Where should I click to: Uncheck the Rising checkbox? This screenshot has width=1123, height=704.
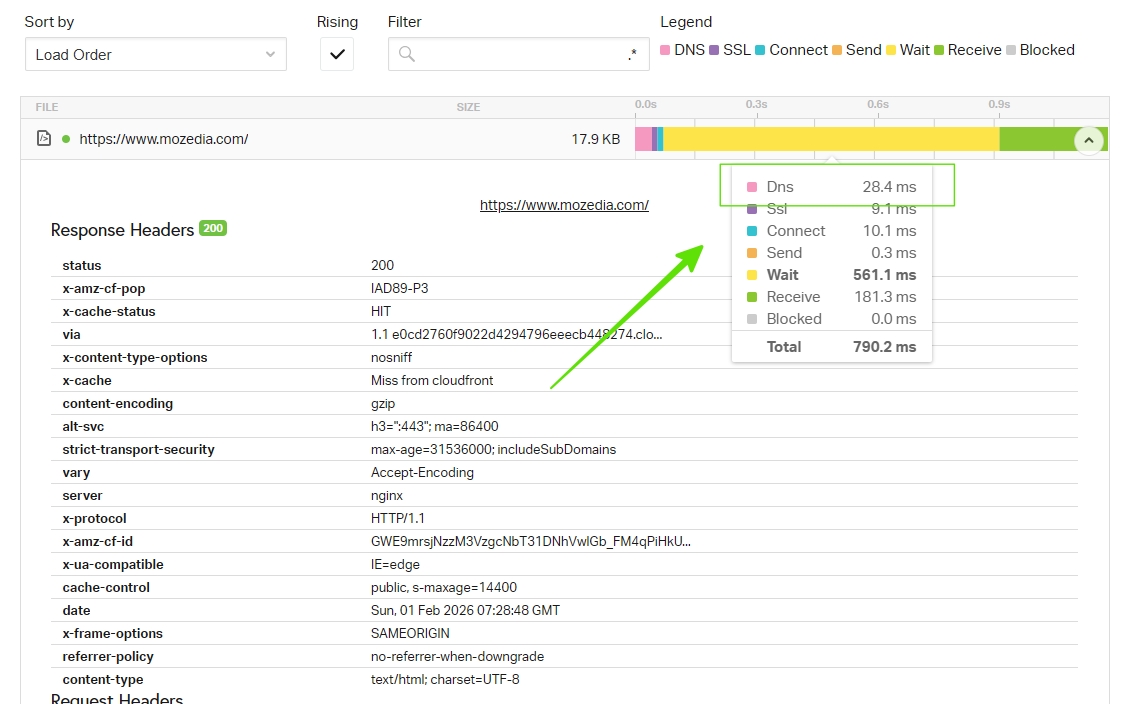point(337,55)
